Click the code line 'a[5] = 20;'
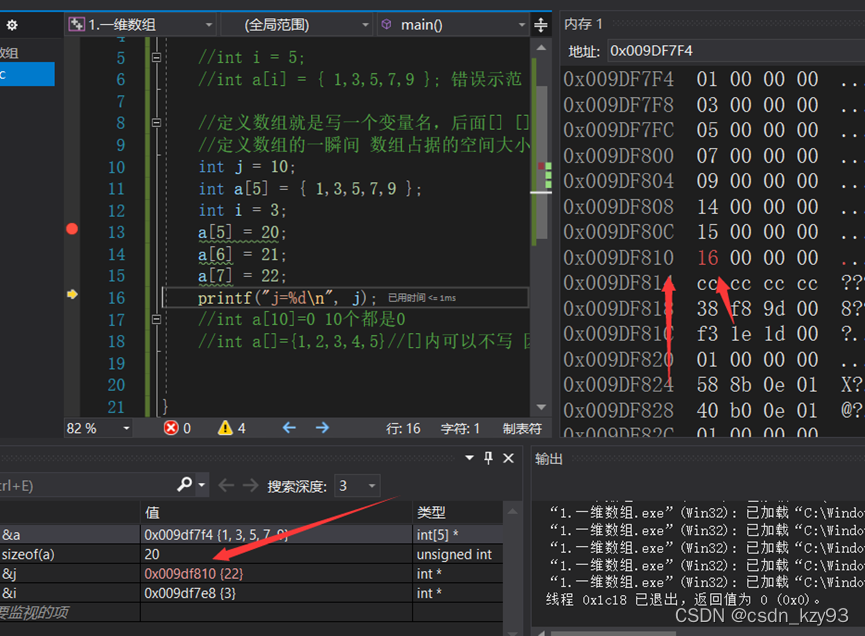 click(242, 232)
